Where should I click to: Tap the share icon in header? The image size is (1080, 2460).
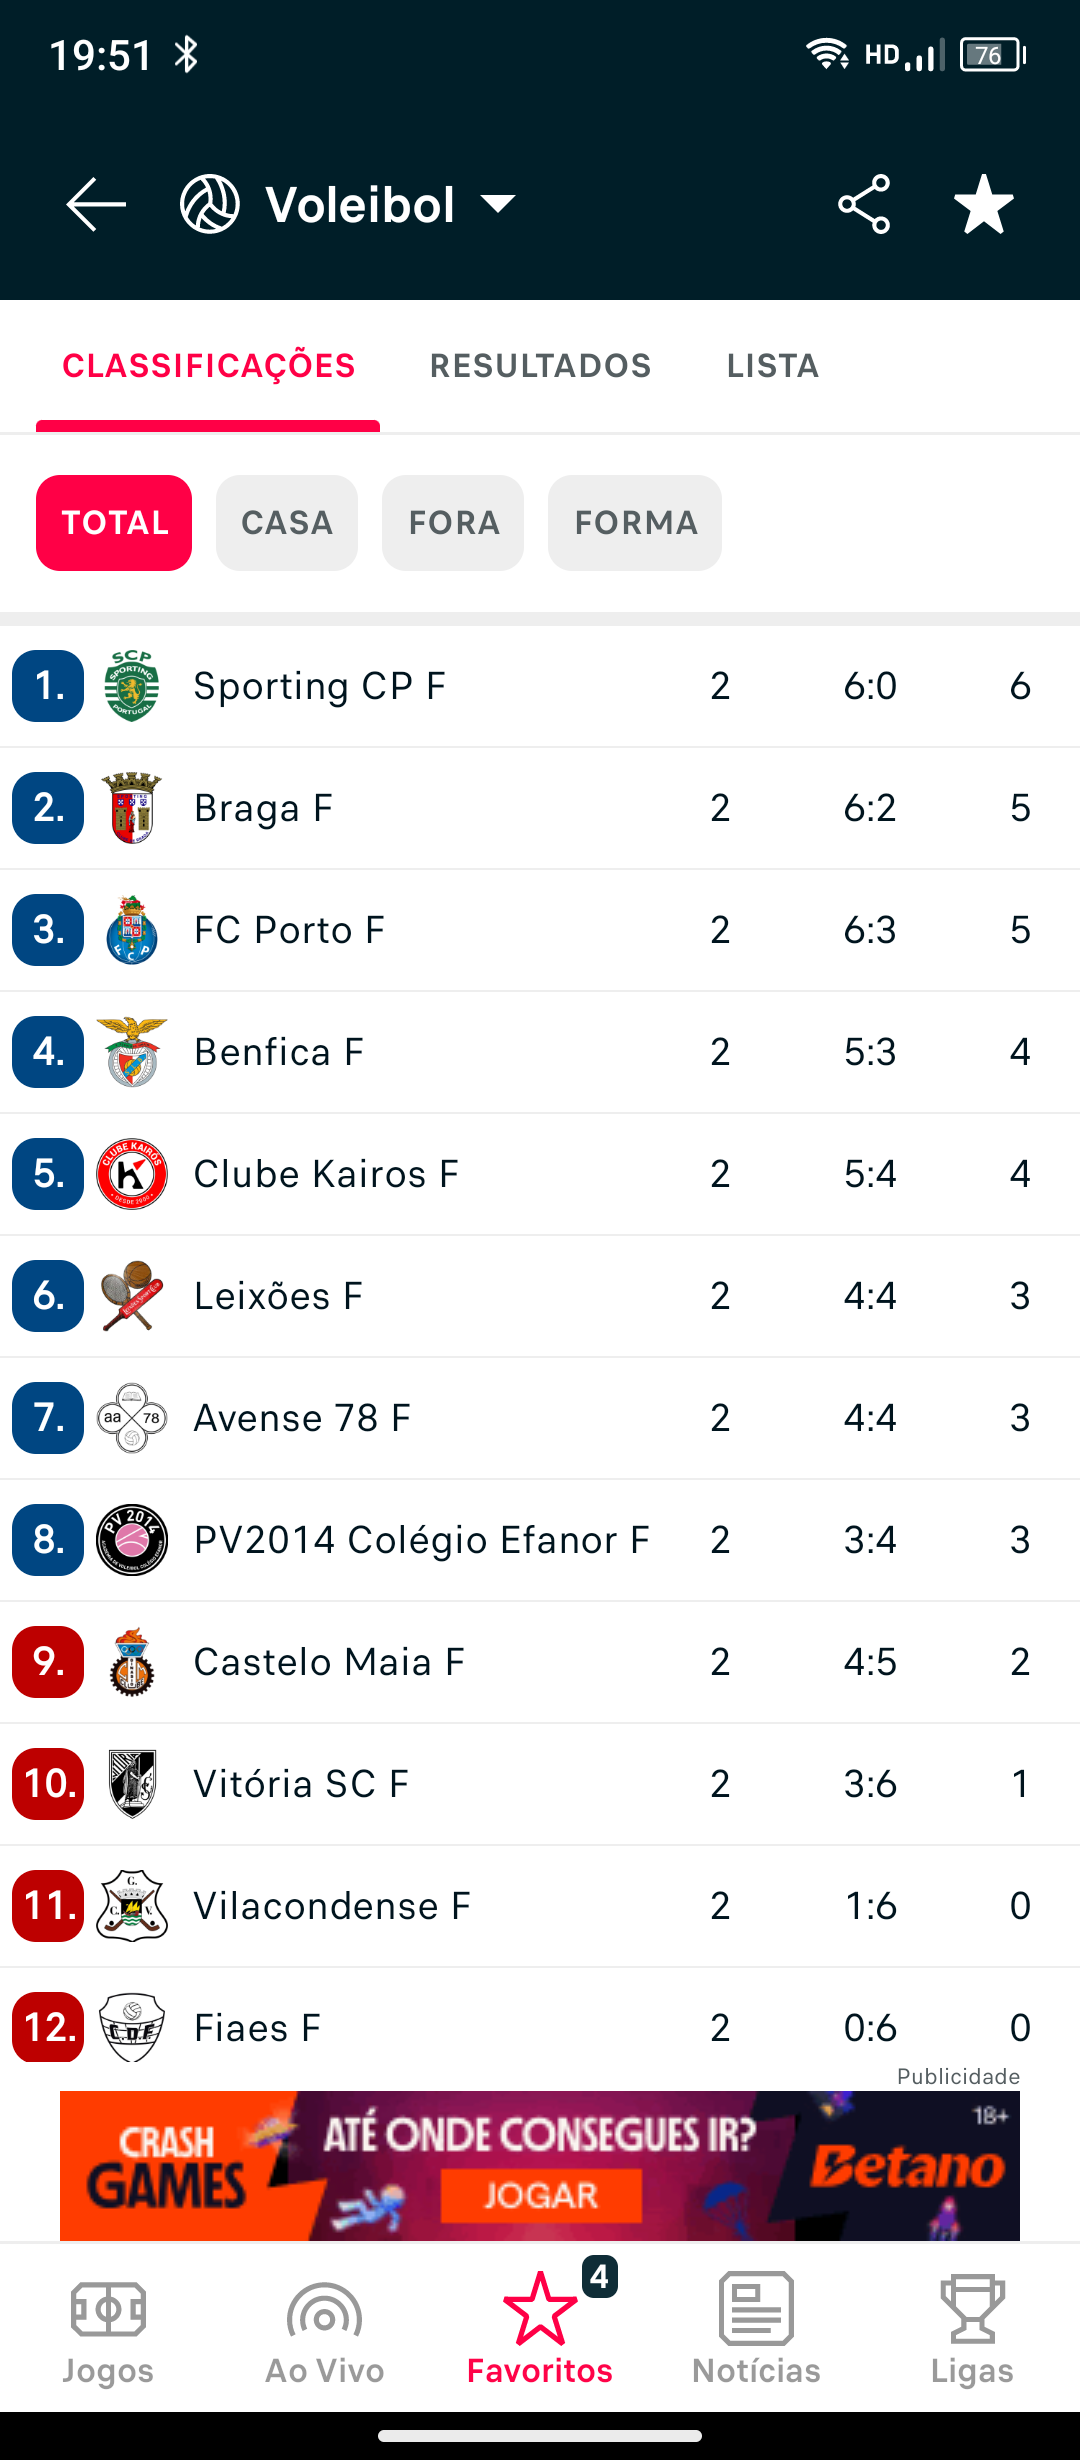pos(864,204)
